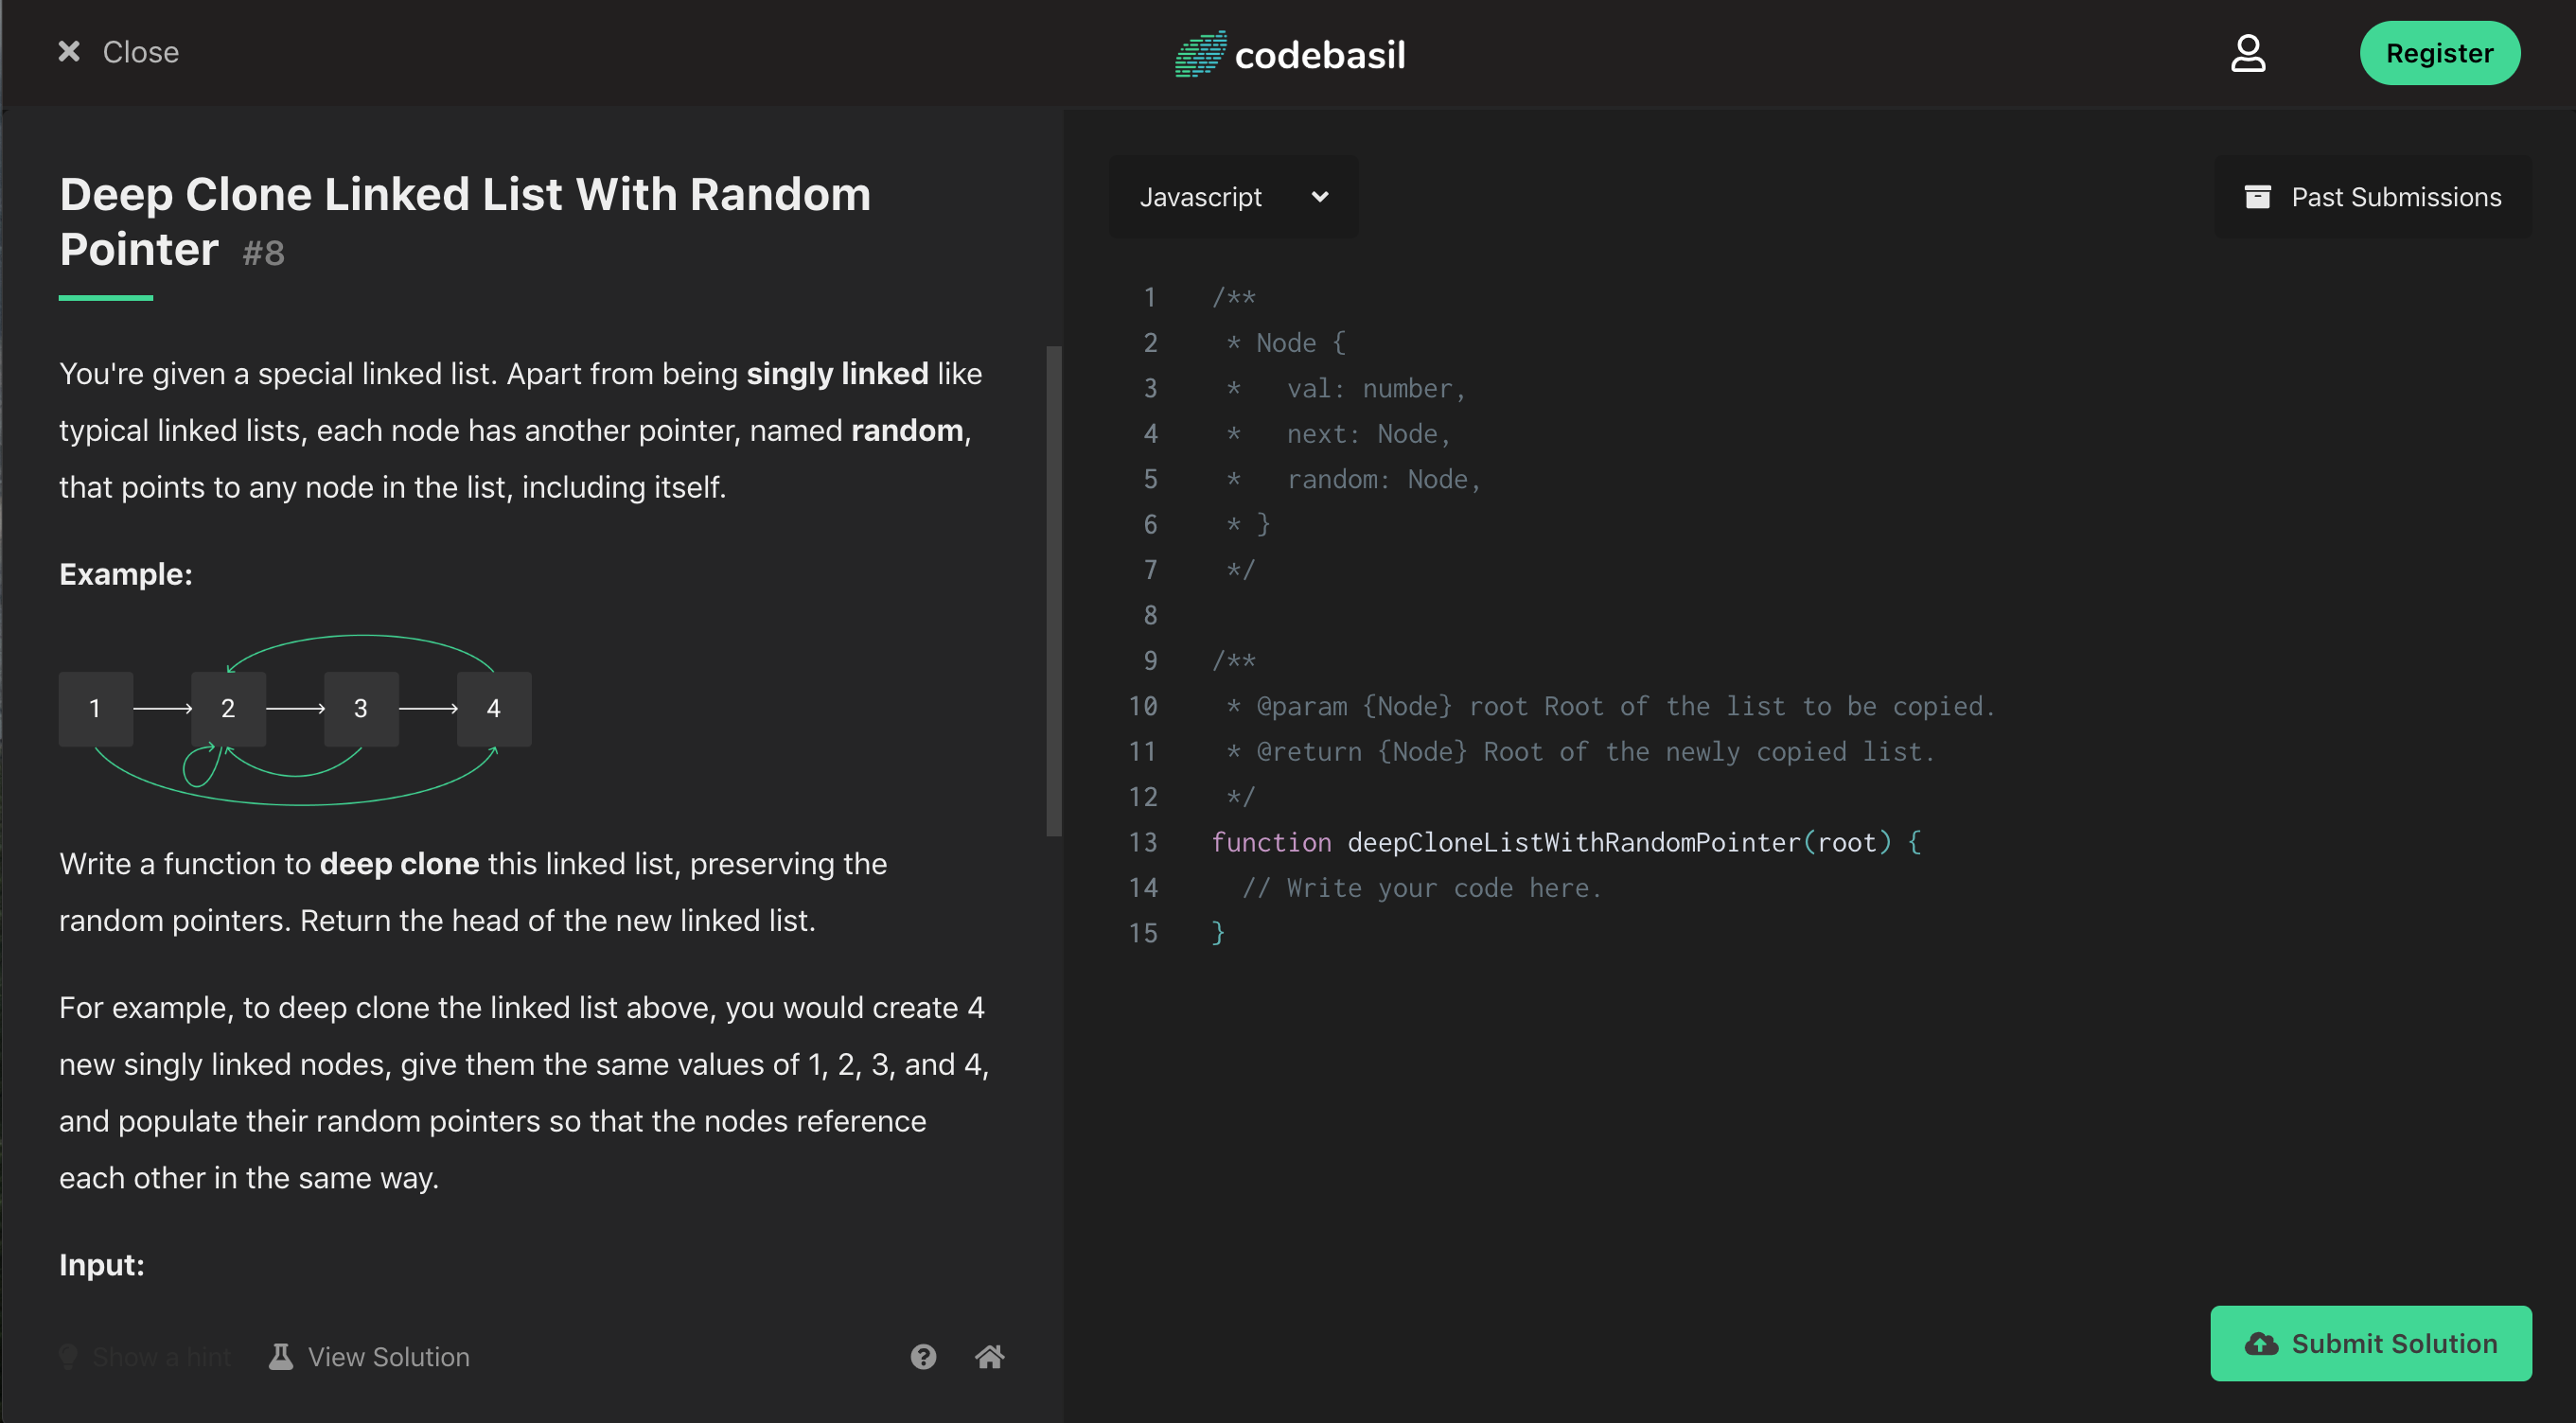The image size is (2576, 1423).
Task: Click Show a hint
Action: (x=161, y=1356)
